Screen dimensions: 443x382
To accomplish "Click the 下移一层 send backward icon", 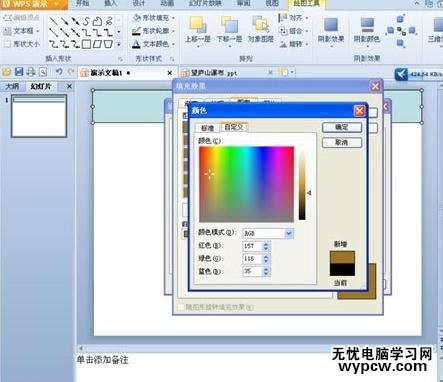I will [229, 24].
